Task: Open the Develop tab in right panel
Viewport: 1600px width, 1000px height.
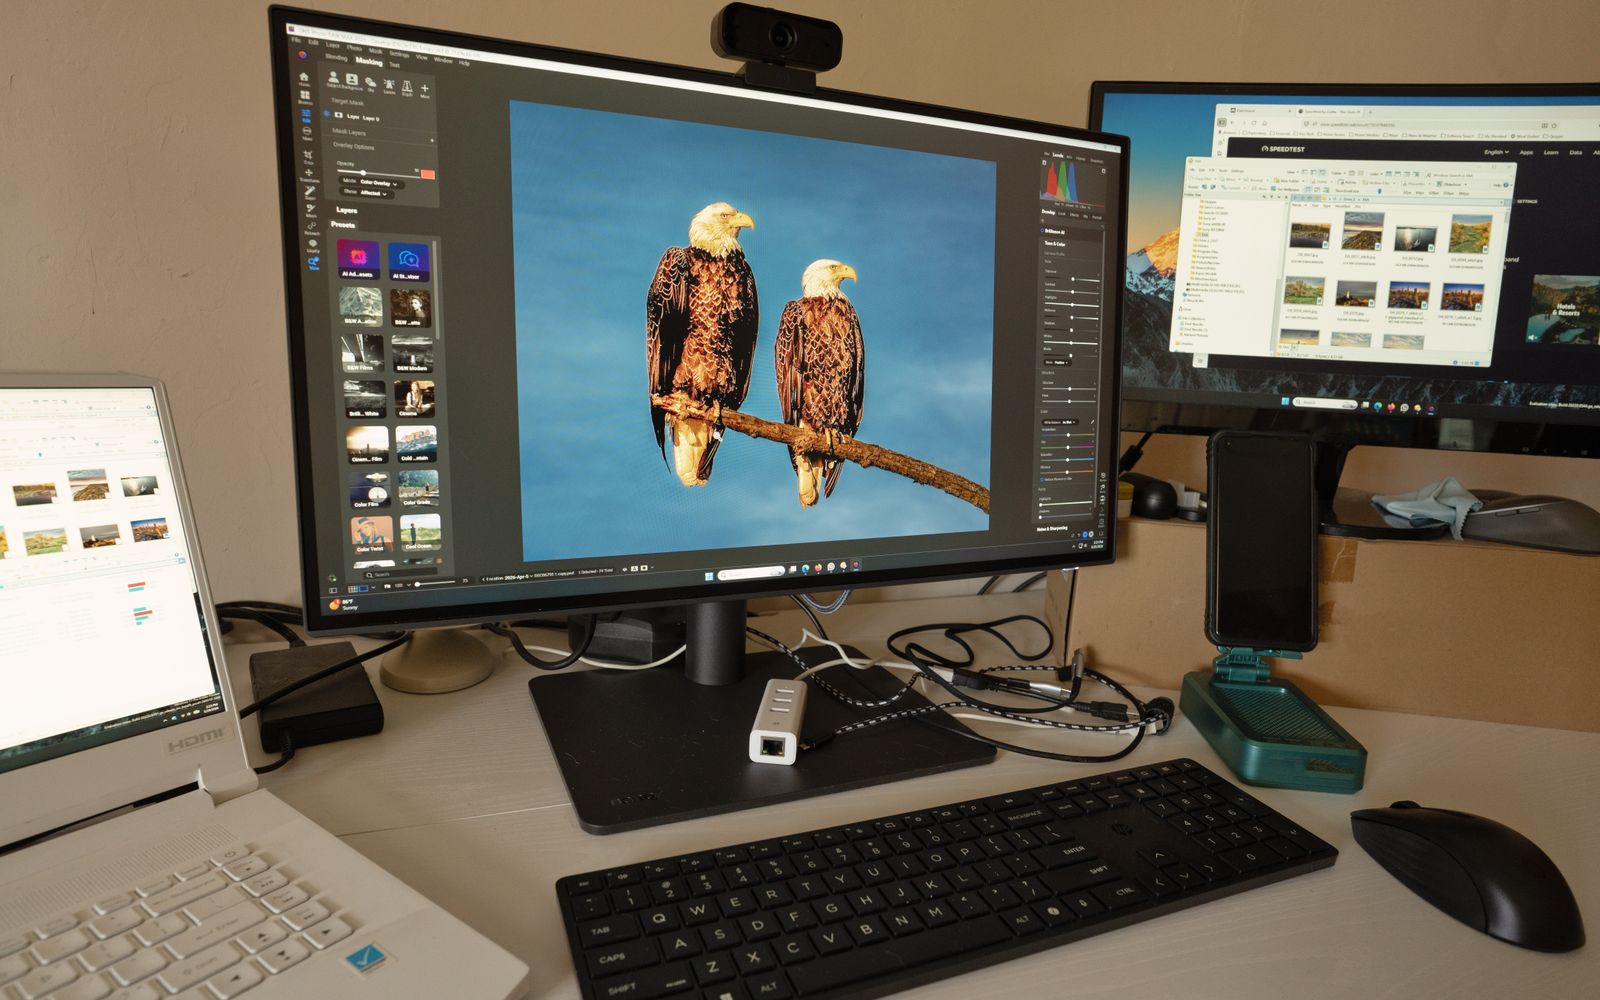Action: 1047,212
